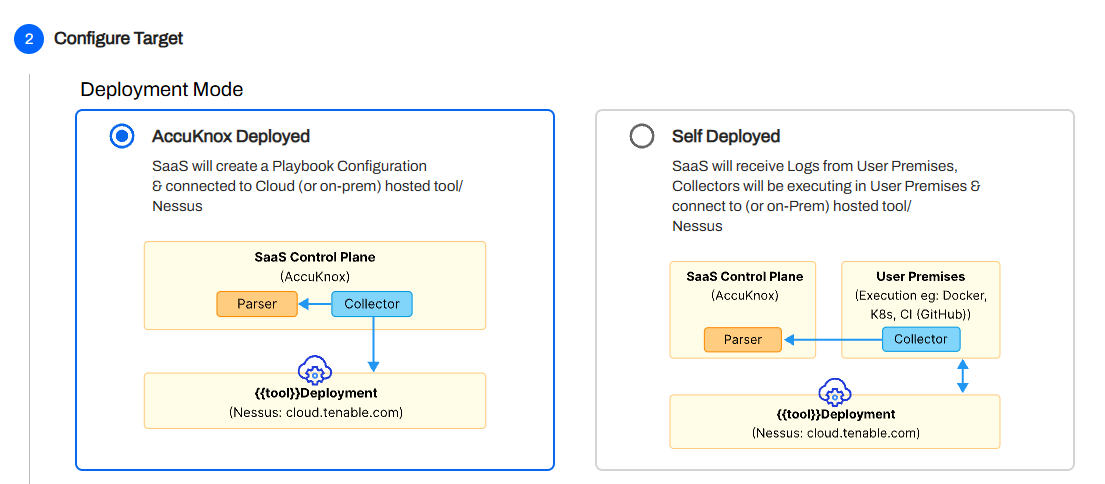Click the AccuKnox Deployed card title
This screenshot has height=484, width=1105.
pyautogui.click(x=231, y=136)
